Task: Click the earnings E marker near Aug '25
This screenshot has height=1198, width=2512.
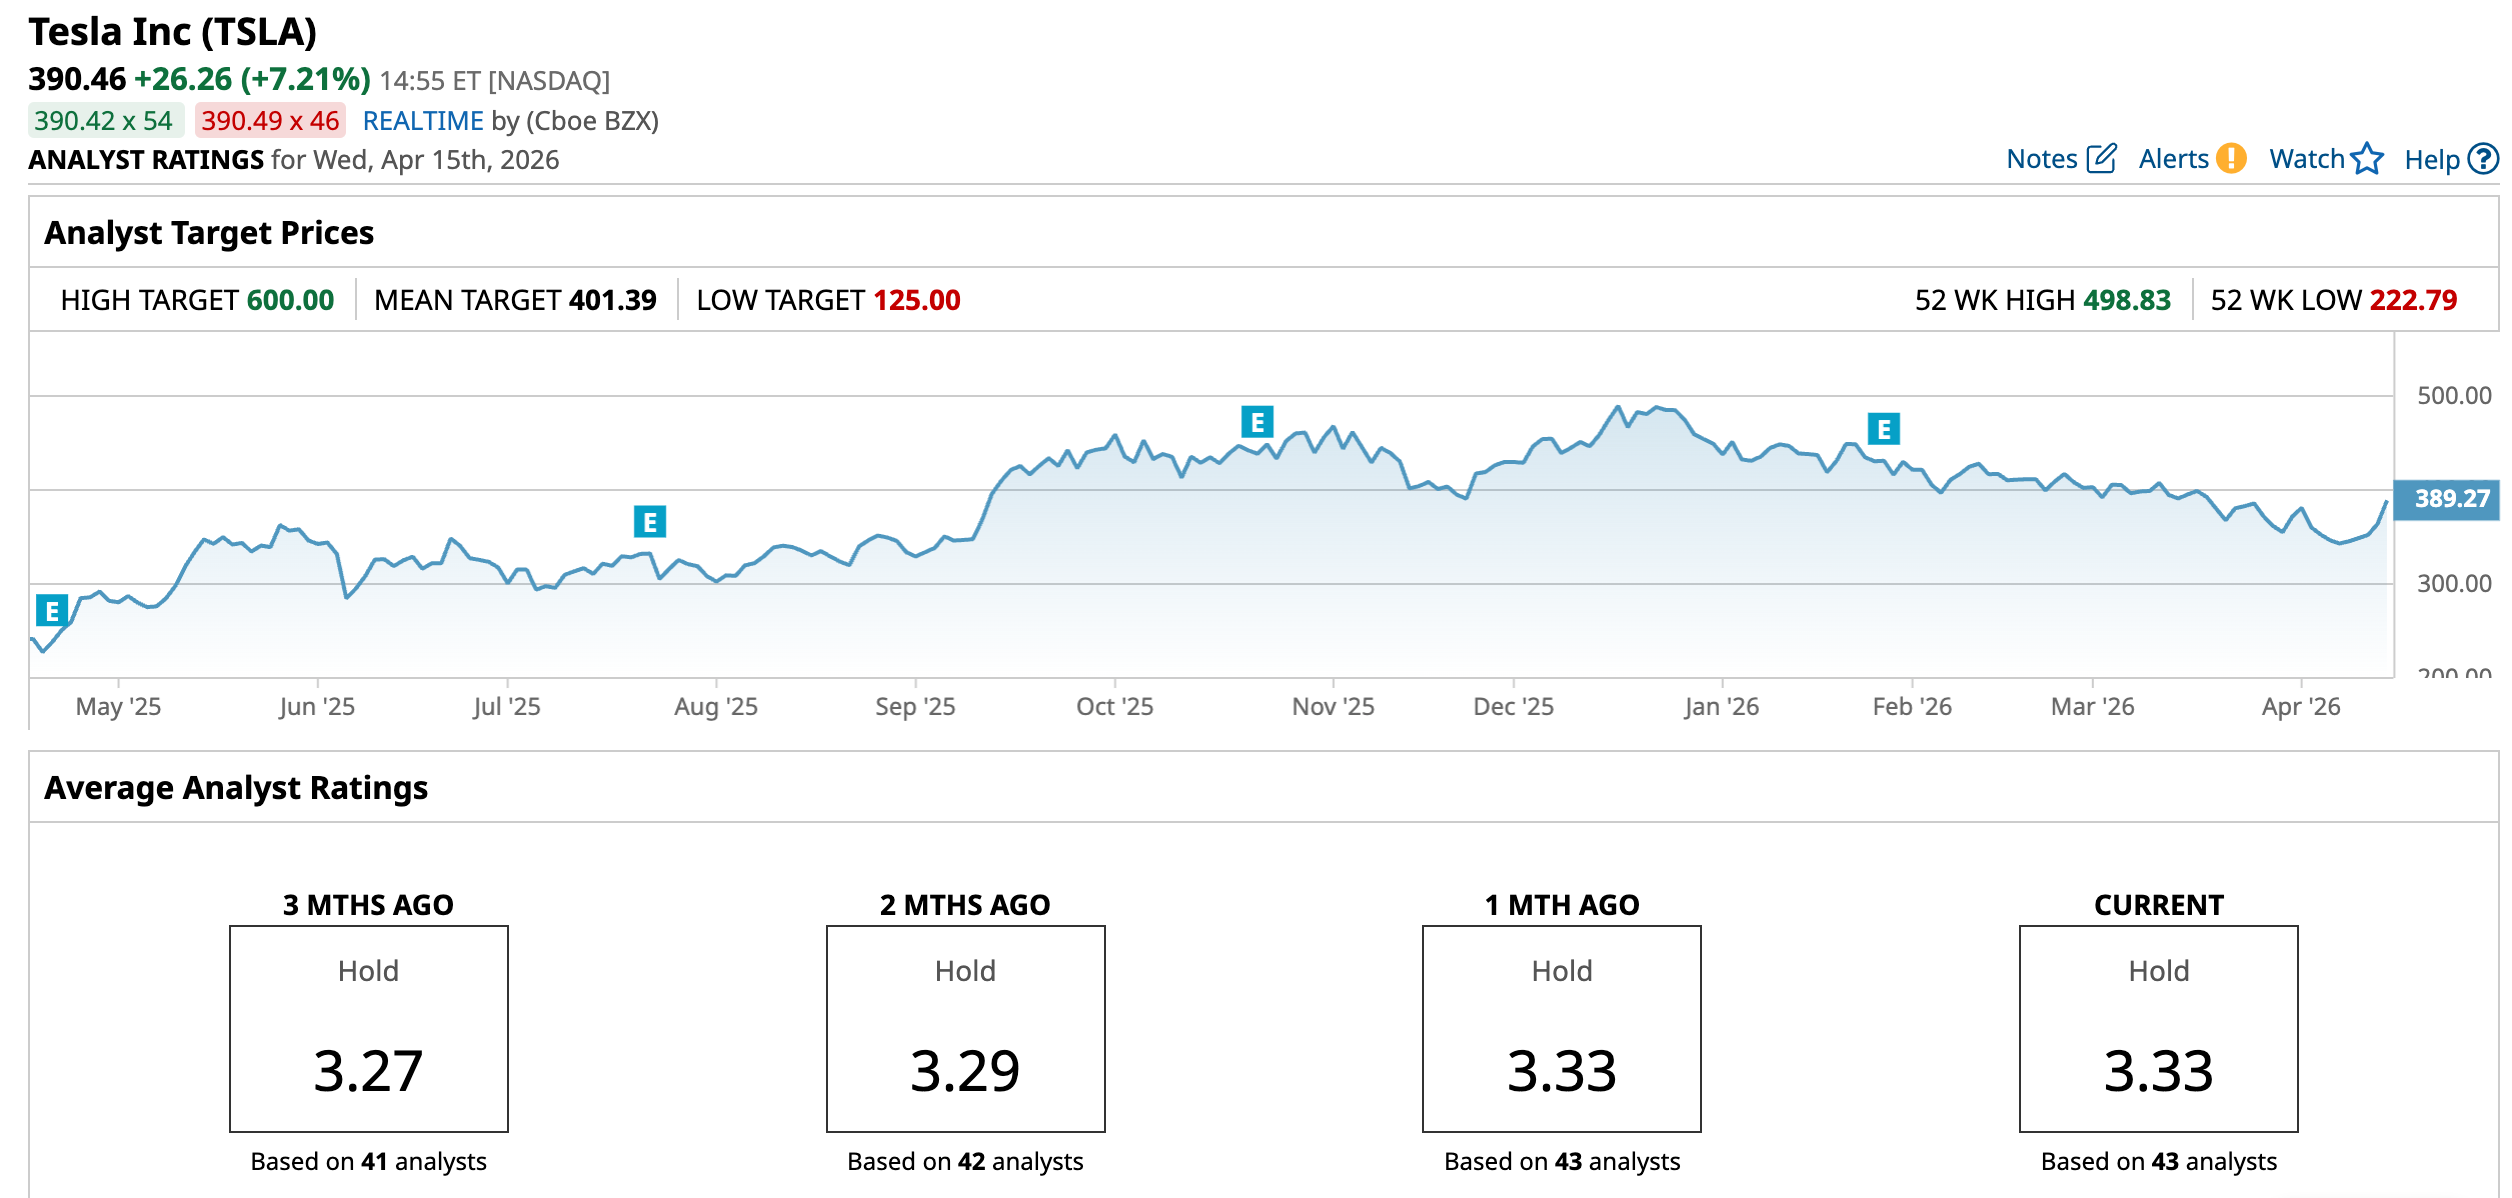Action: pyautogui.click(x=650, y=521)
